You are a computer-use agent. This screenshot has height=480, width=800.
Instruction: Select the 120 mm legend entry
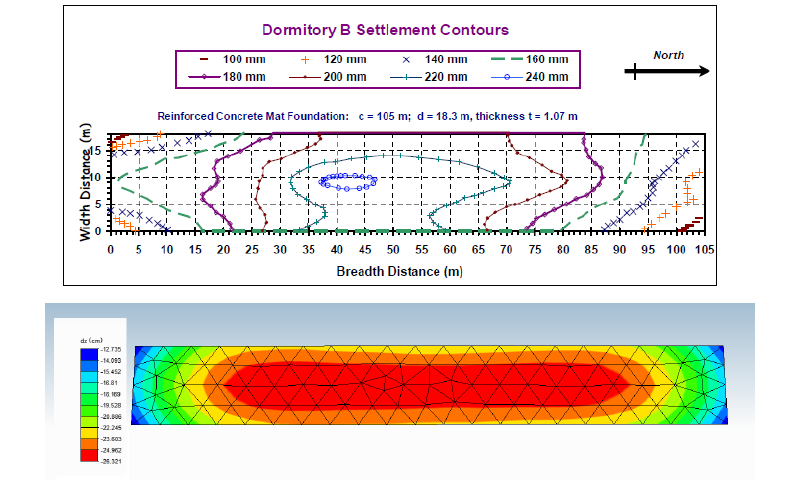[334, 60]
